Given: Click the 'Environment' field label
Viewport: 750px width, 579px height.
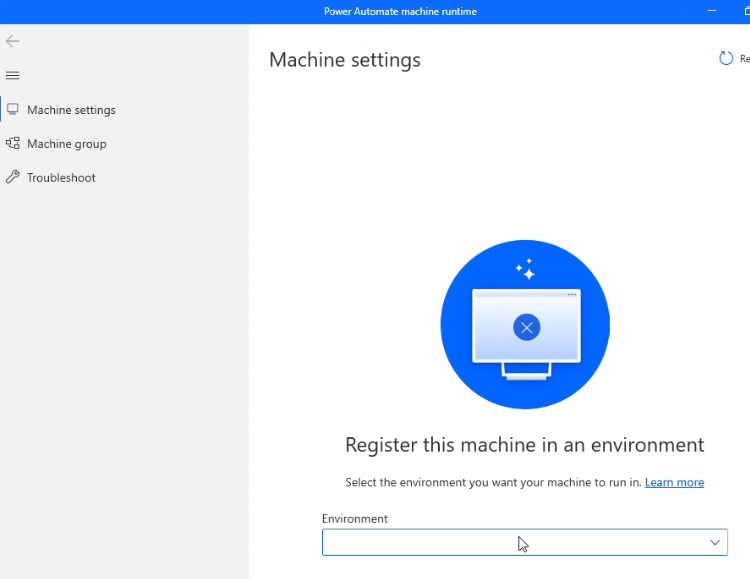Looking at the screenshot, I should [x=354, y=519].
